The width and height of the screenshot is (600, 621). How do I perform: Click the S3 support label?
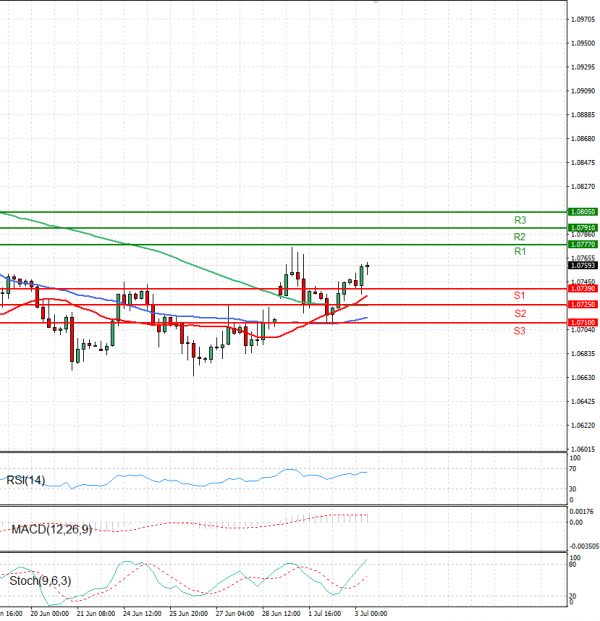point(519,331)
